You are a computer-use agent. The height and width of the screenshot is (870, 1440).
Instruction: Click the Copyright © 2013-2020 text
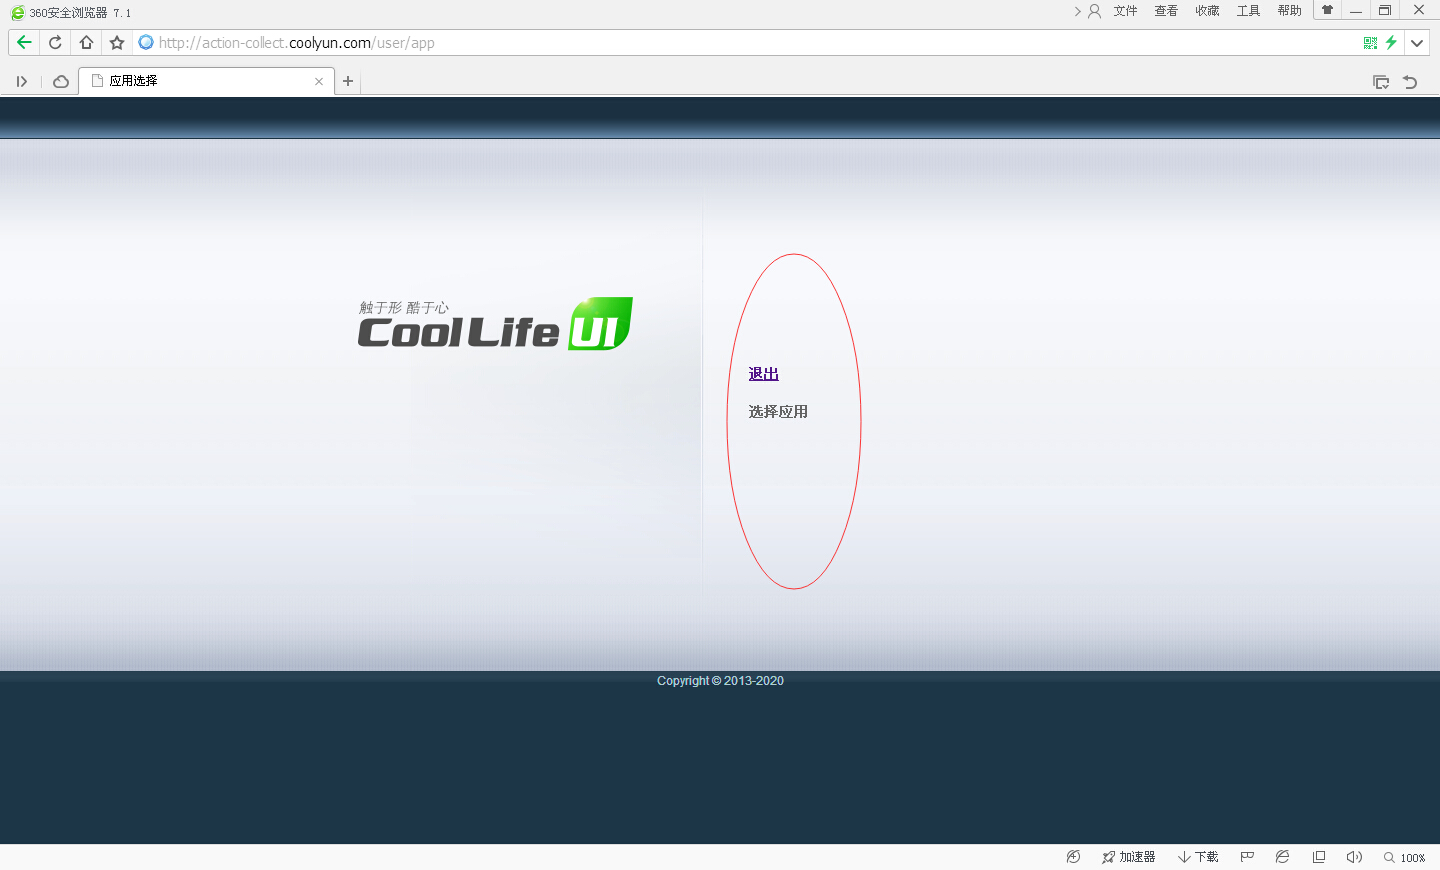click(x=720, y=681)
